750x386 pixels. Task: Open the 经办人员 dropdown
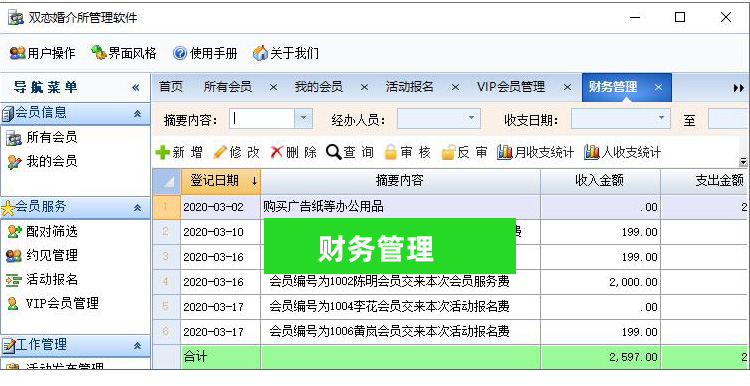click(x=471, y=119)
